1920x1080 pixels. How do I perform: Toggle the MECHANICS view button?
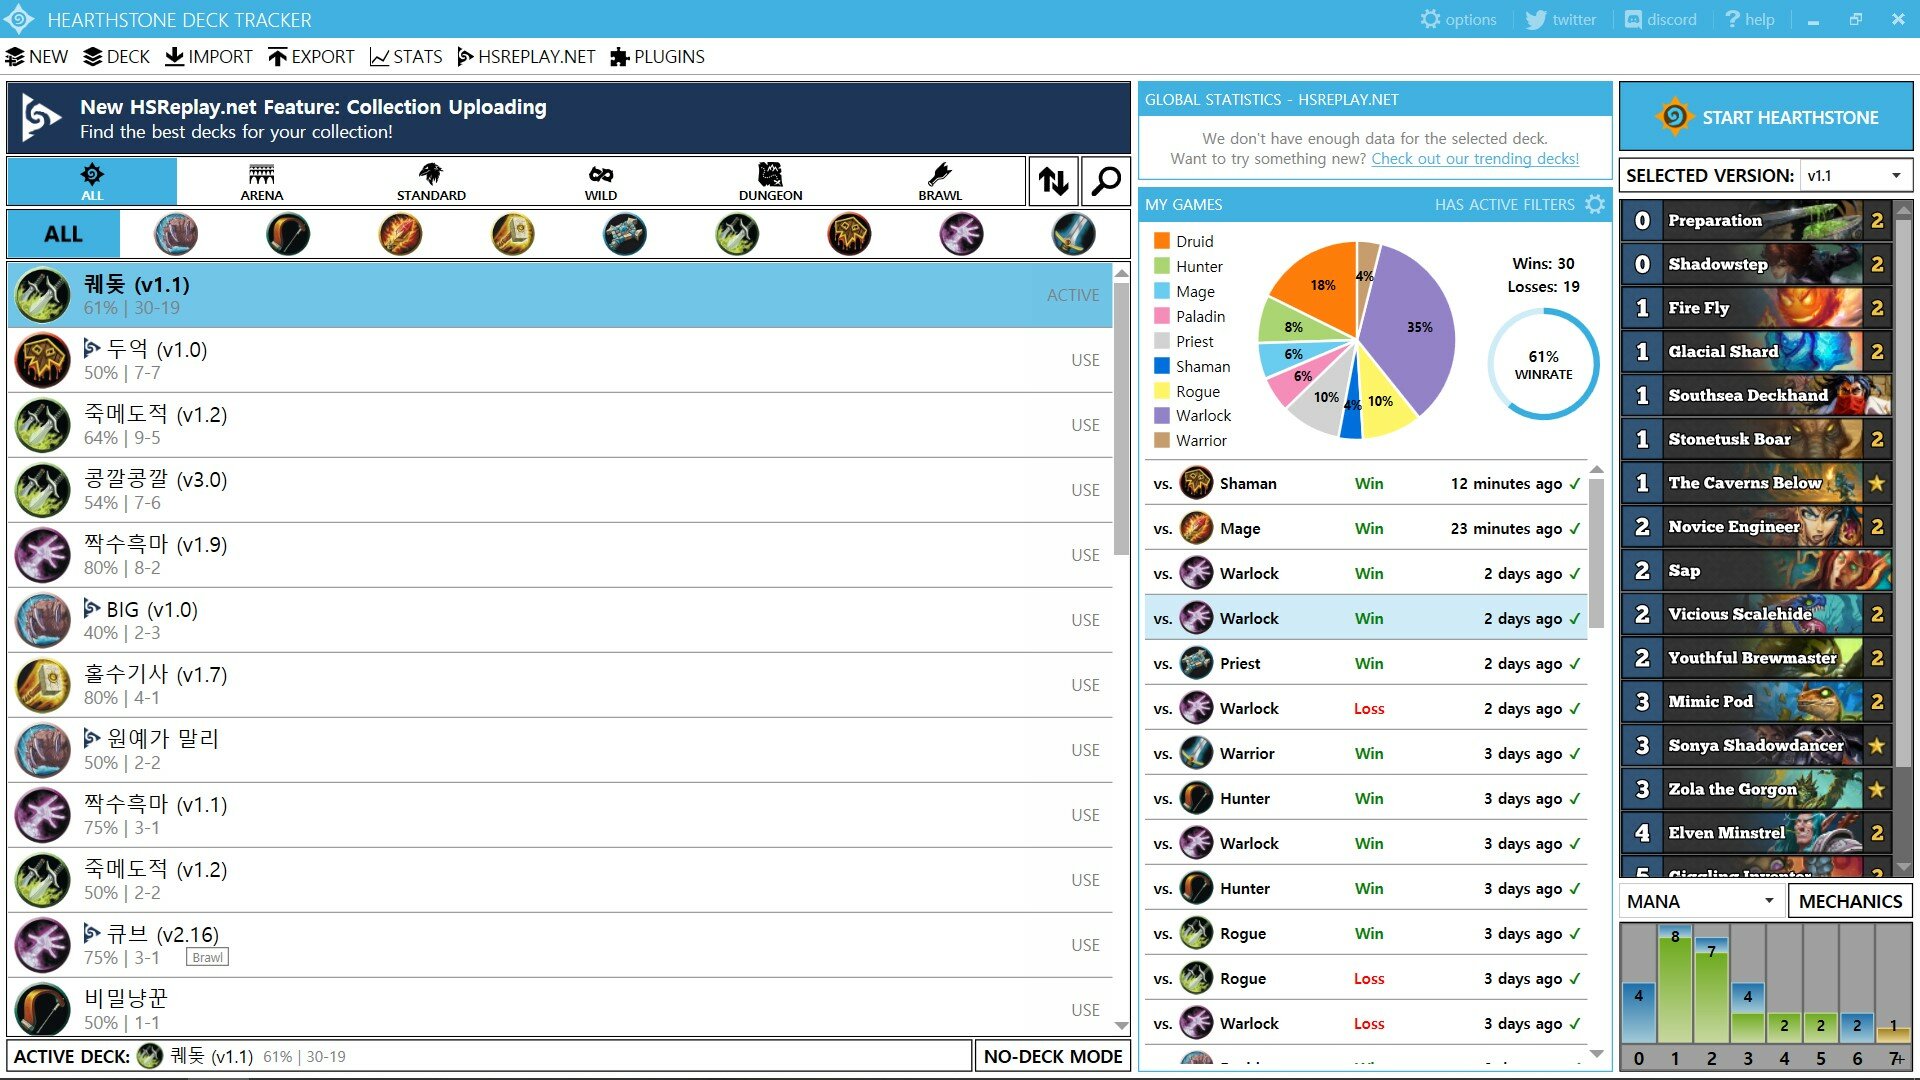point(1850,901)
